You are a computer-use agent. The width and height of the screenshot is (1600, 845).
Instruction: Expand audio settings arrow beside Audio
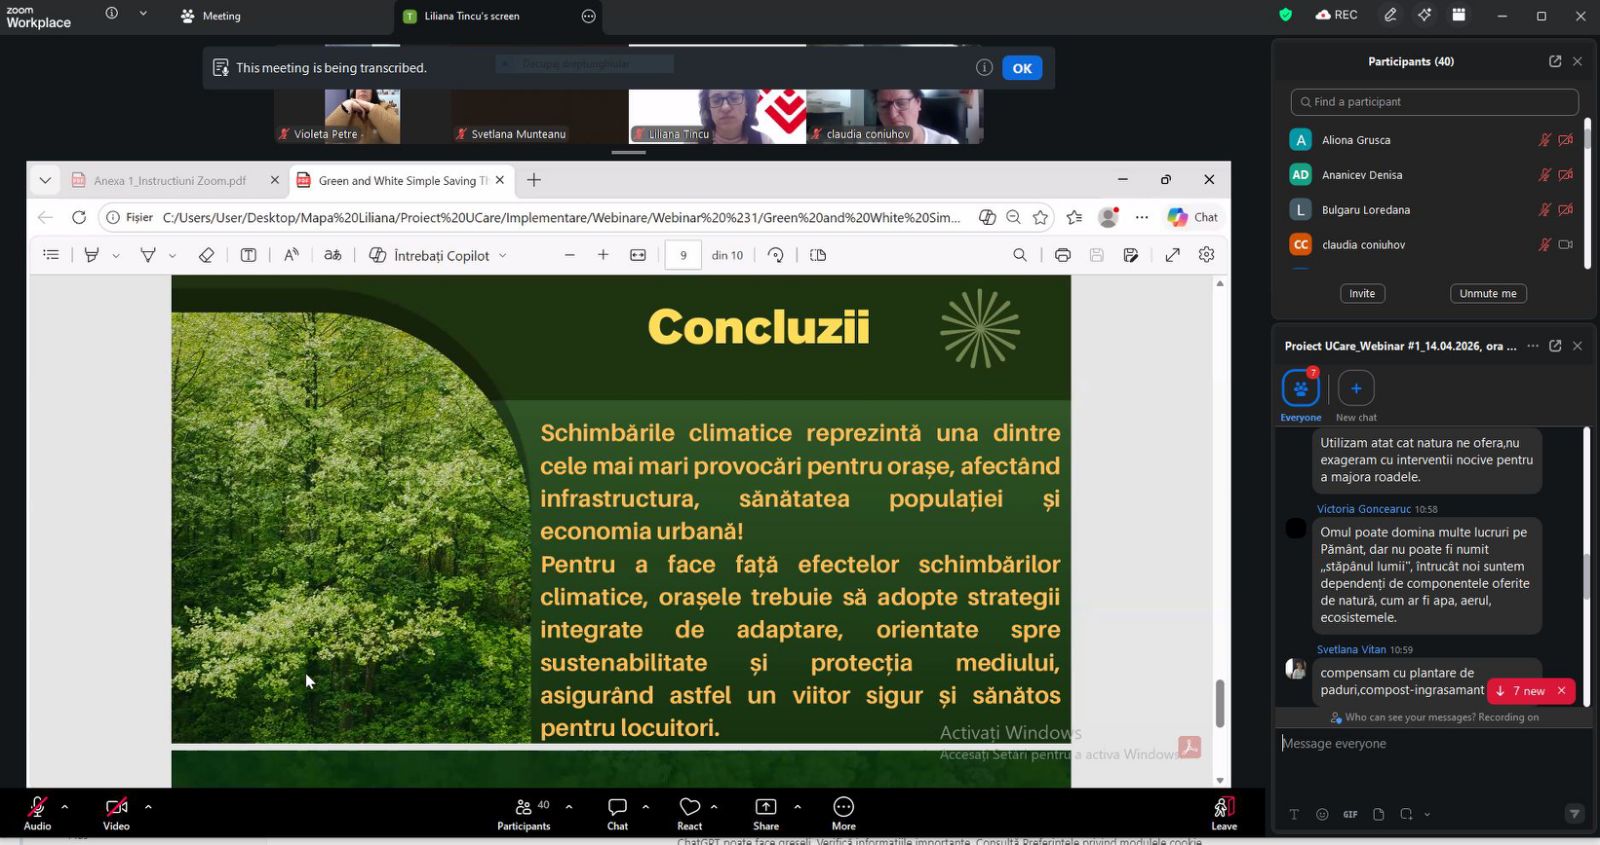point(65,806)
